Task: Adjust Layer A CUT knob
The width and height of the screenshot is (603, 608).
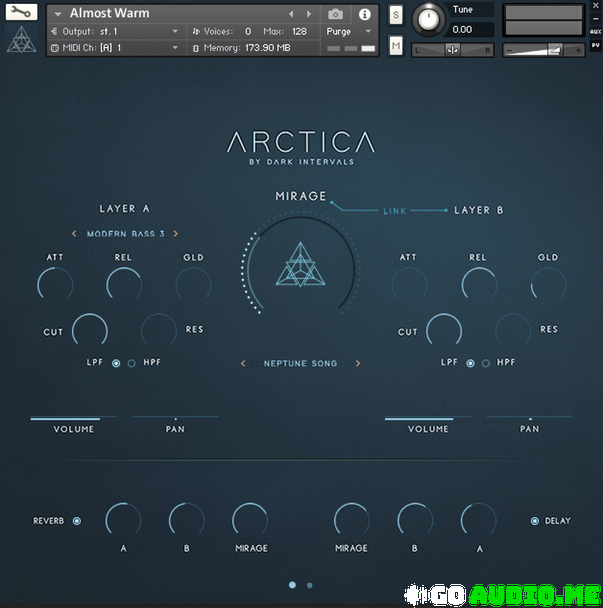Action: pyautogui.click(x=90, y=331)
